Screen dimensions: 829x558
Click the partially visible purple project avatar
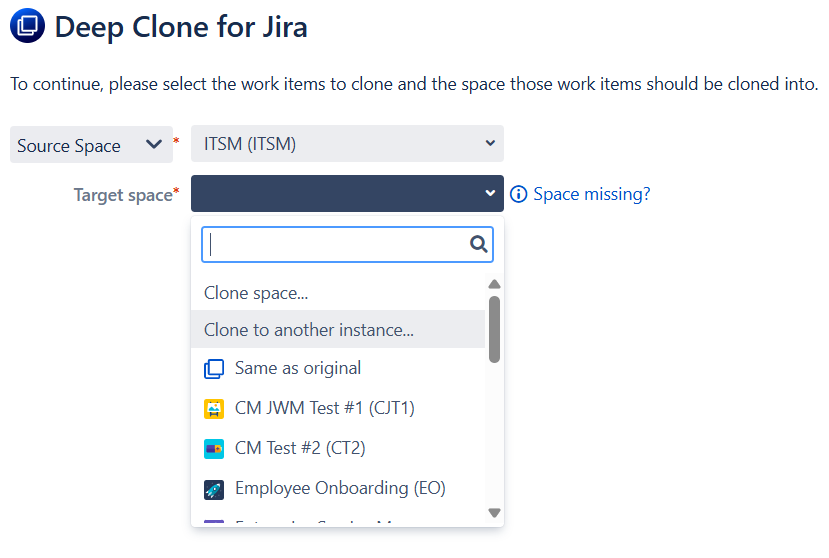(x=214, y=522)
